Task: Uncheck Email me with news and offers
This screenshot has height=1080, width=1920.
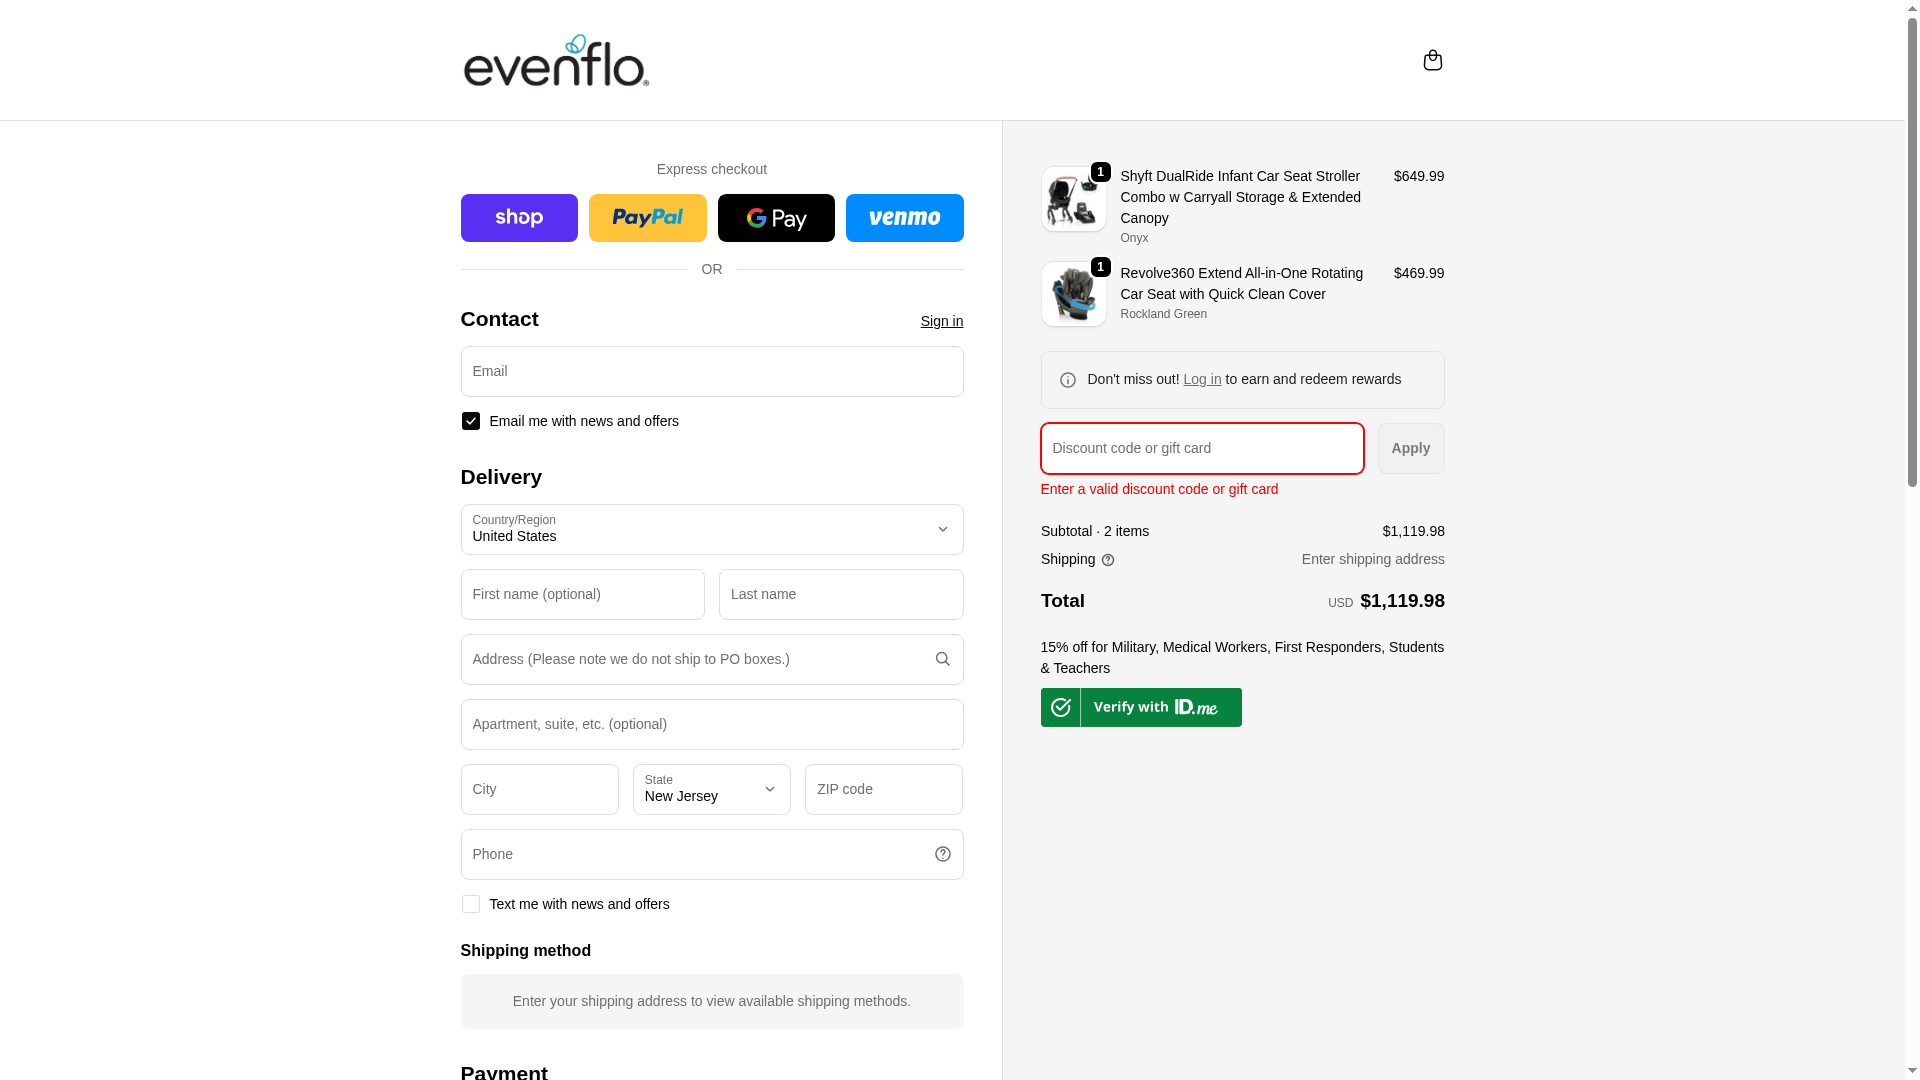Action: [471, 421]
